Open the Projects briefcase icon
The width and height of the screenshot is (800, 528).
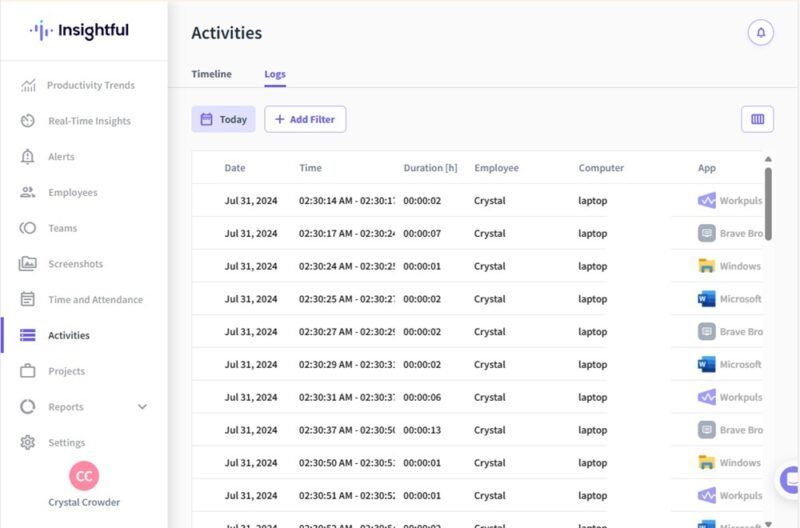(28, 371)
